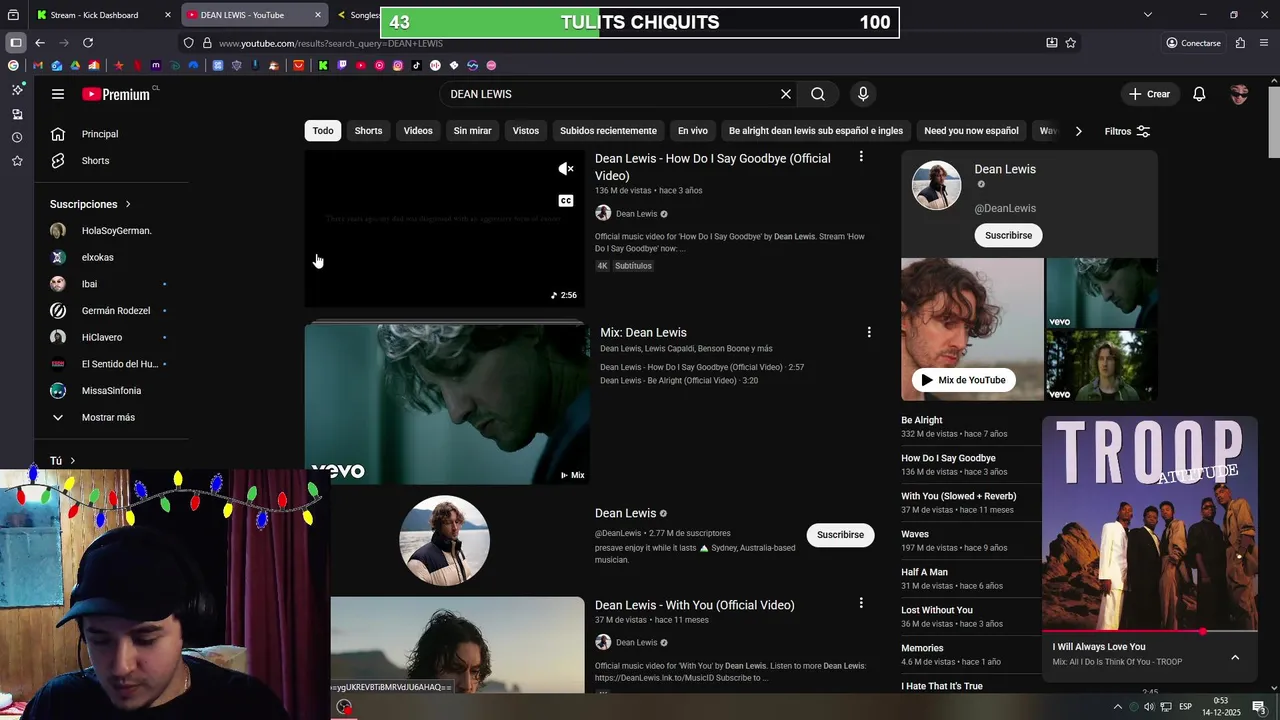1280x720 pixels.
Task: Open site security shield icon
Action: [x=188, y=43]
